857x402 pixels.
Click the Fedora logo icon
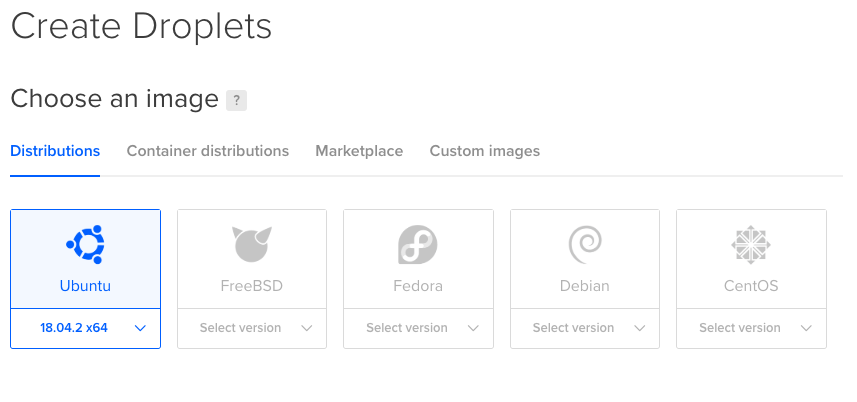[x=418, y=244]
